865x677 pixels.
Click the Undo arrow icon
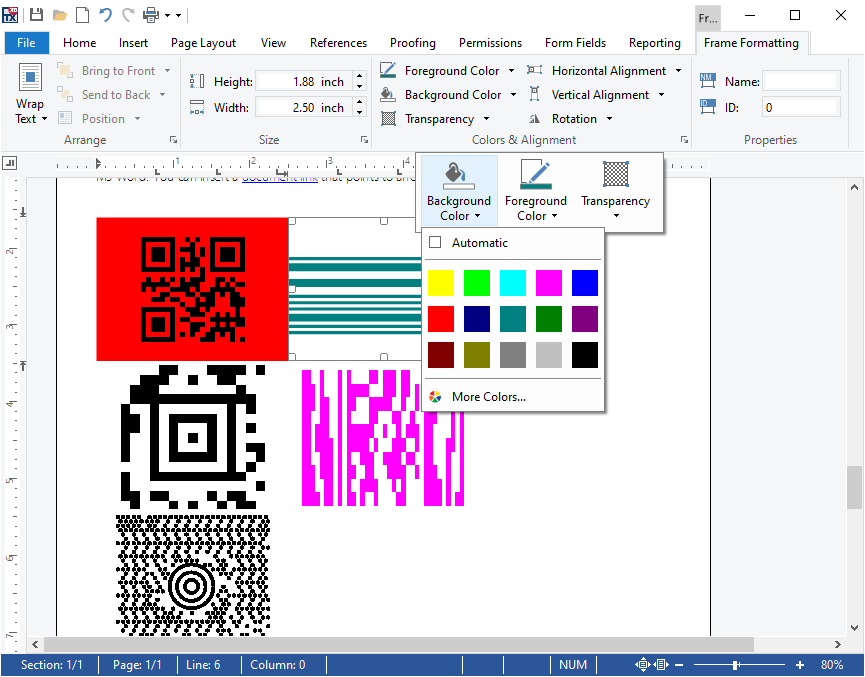point(105,15)
